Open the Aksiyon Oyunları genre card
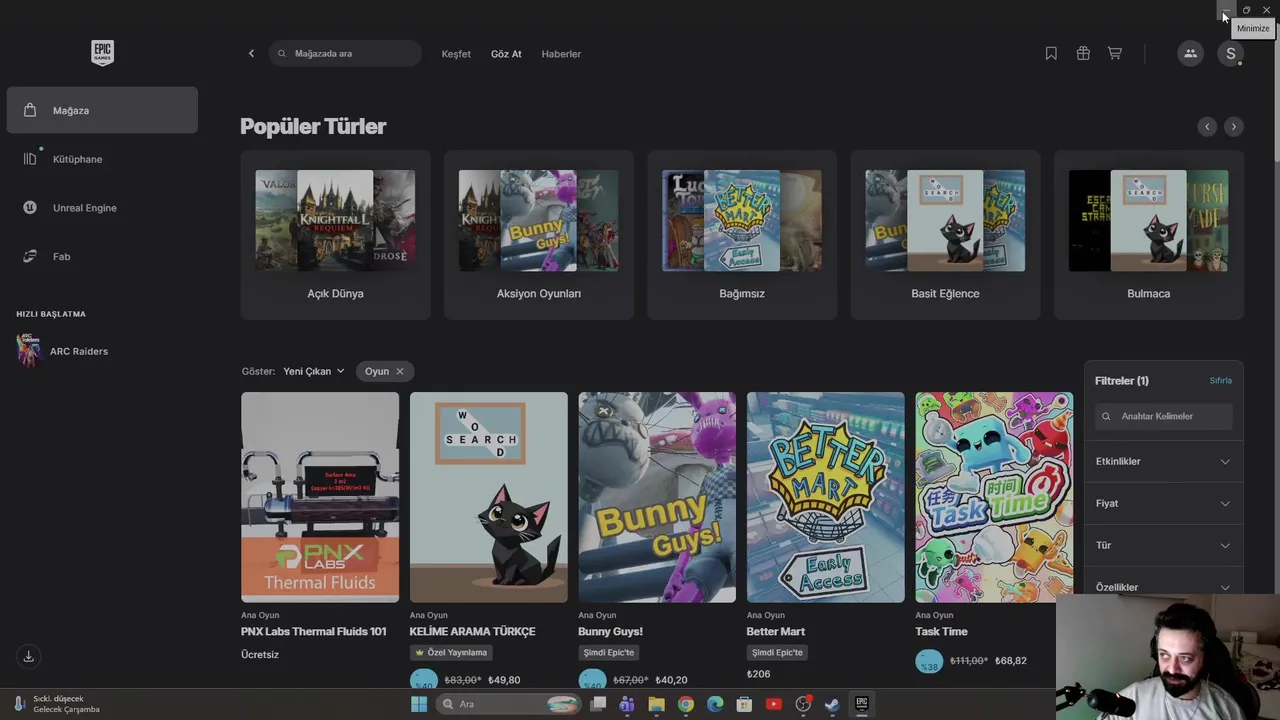The width and height of the screenshot is (1280, 720). coord(538,235)
